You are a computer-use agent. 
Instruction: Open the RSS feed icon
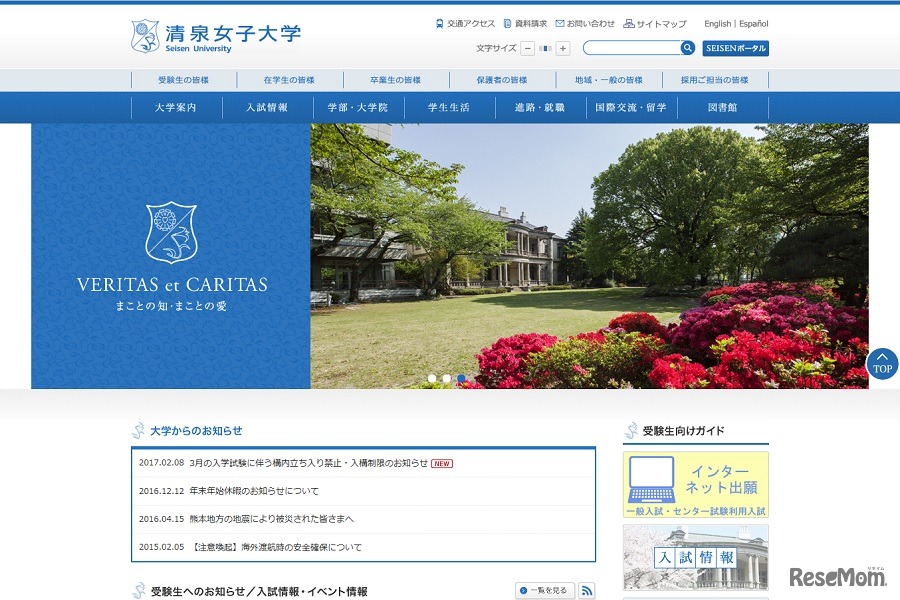tap(585, 590)
